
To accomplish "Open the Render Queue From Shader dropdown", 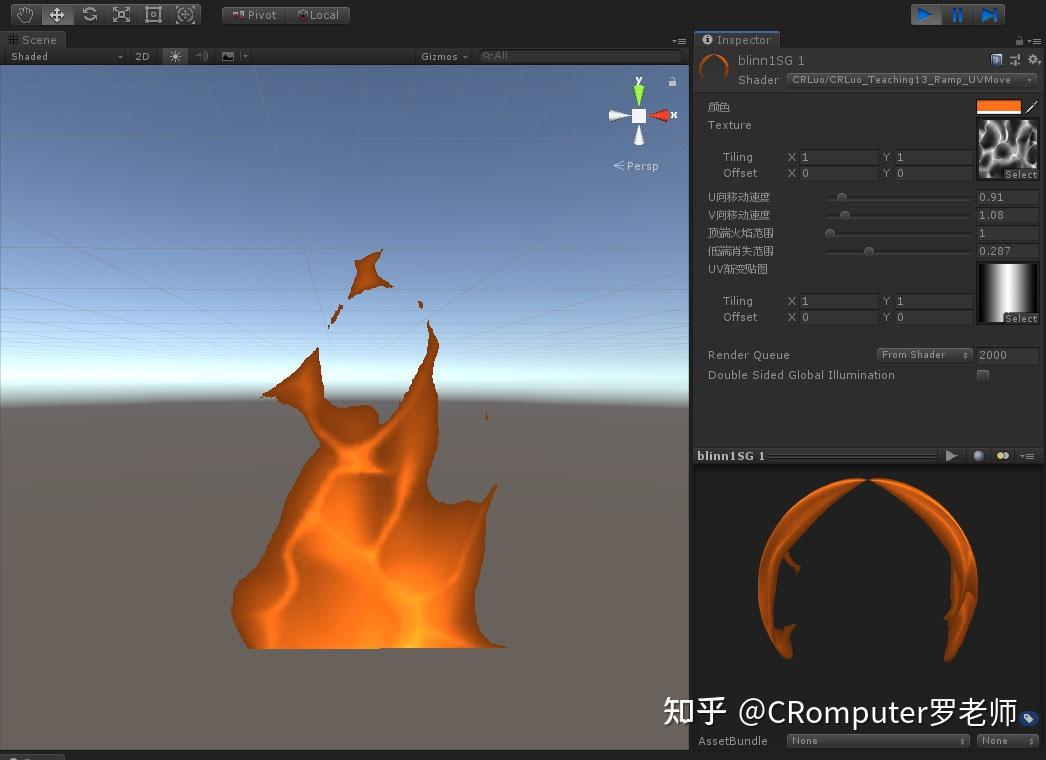I will (x=923, y=354).
